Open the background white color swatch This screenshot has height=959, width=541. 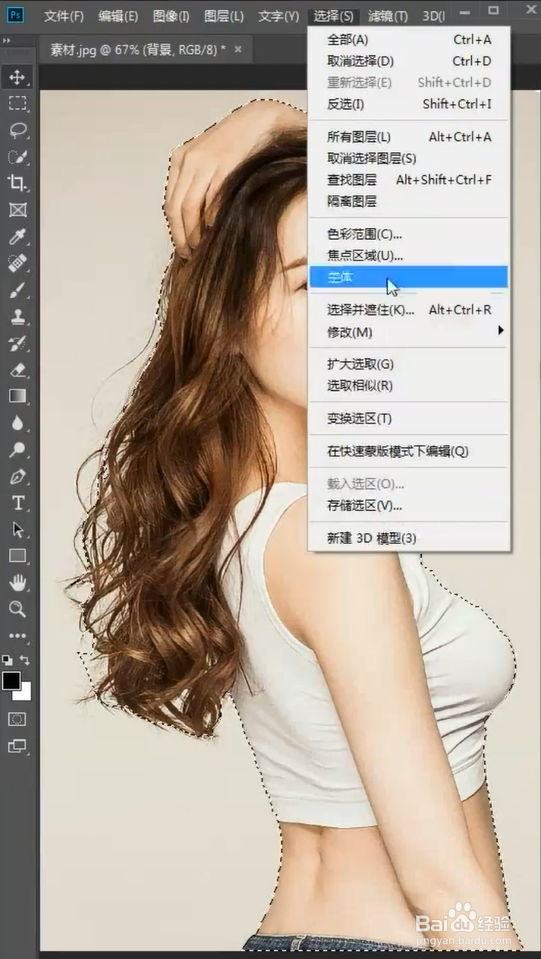[x=24, y=693]
